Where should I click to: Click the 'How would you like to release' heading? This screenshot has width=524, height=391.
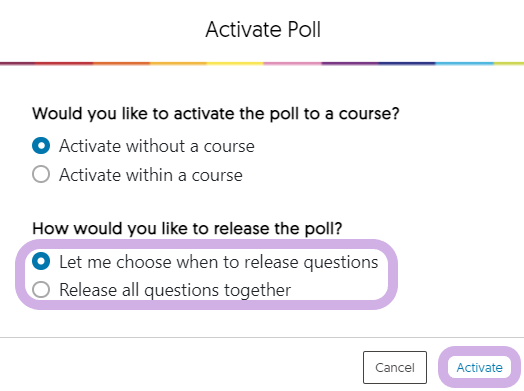(187, 229)
